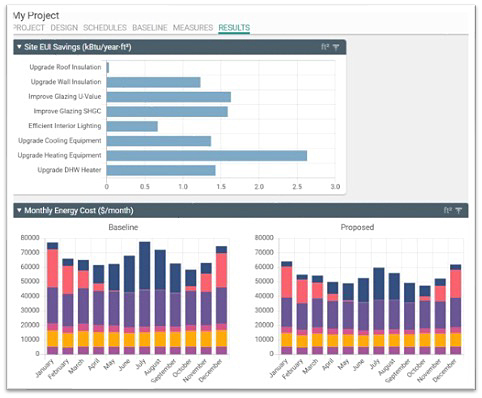The width and height of the screenshot is (482, 398).
Task: Click the March bar in Baseline chart
Action: [83, 307]
